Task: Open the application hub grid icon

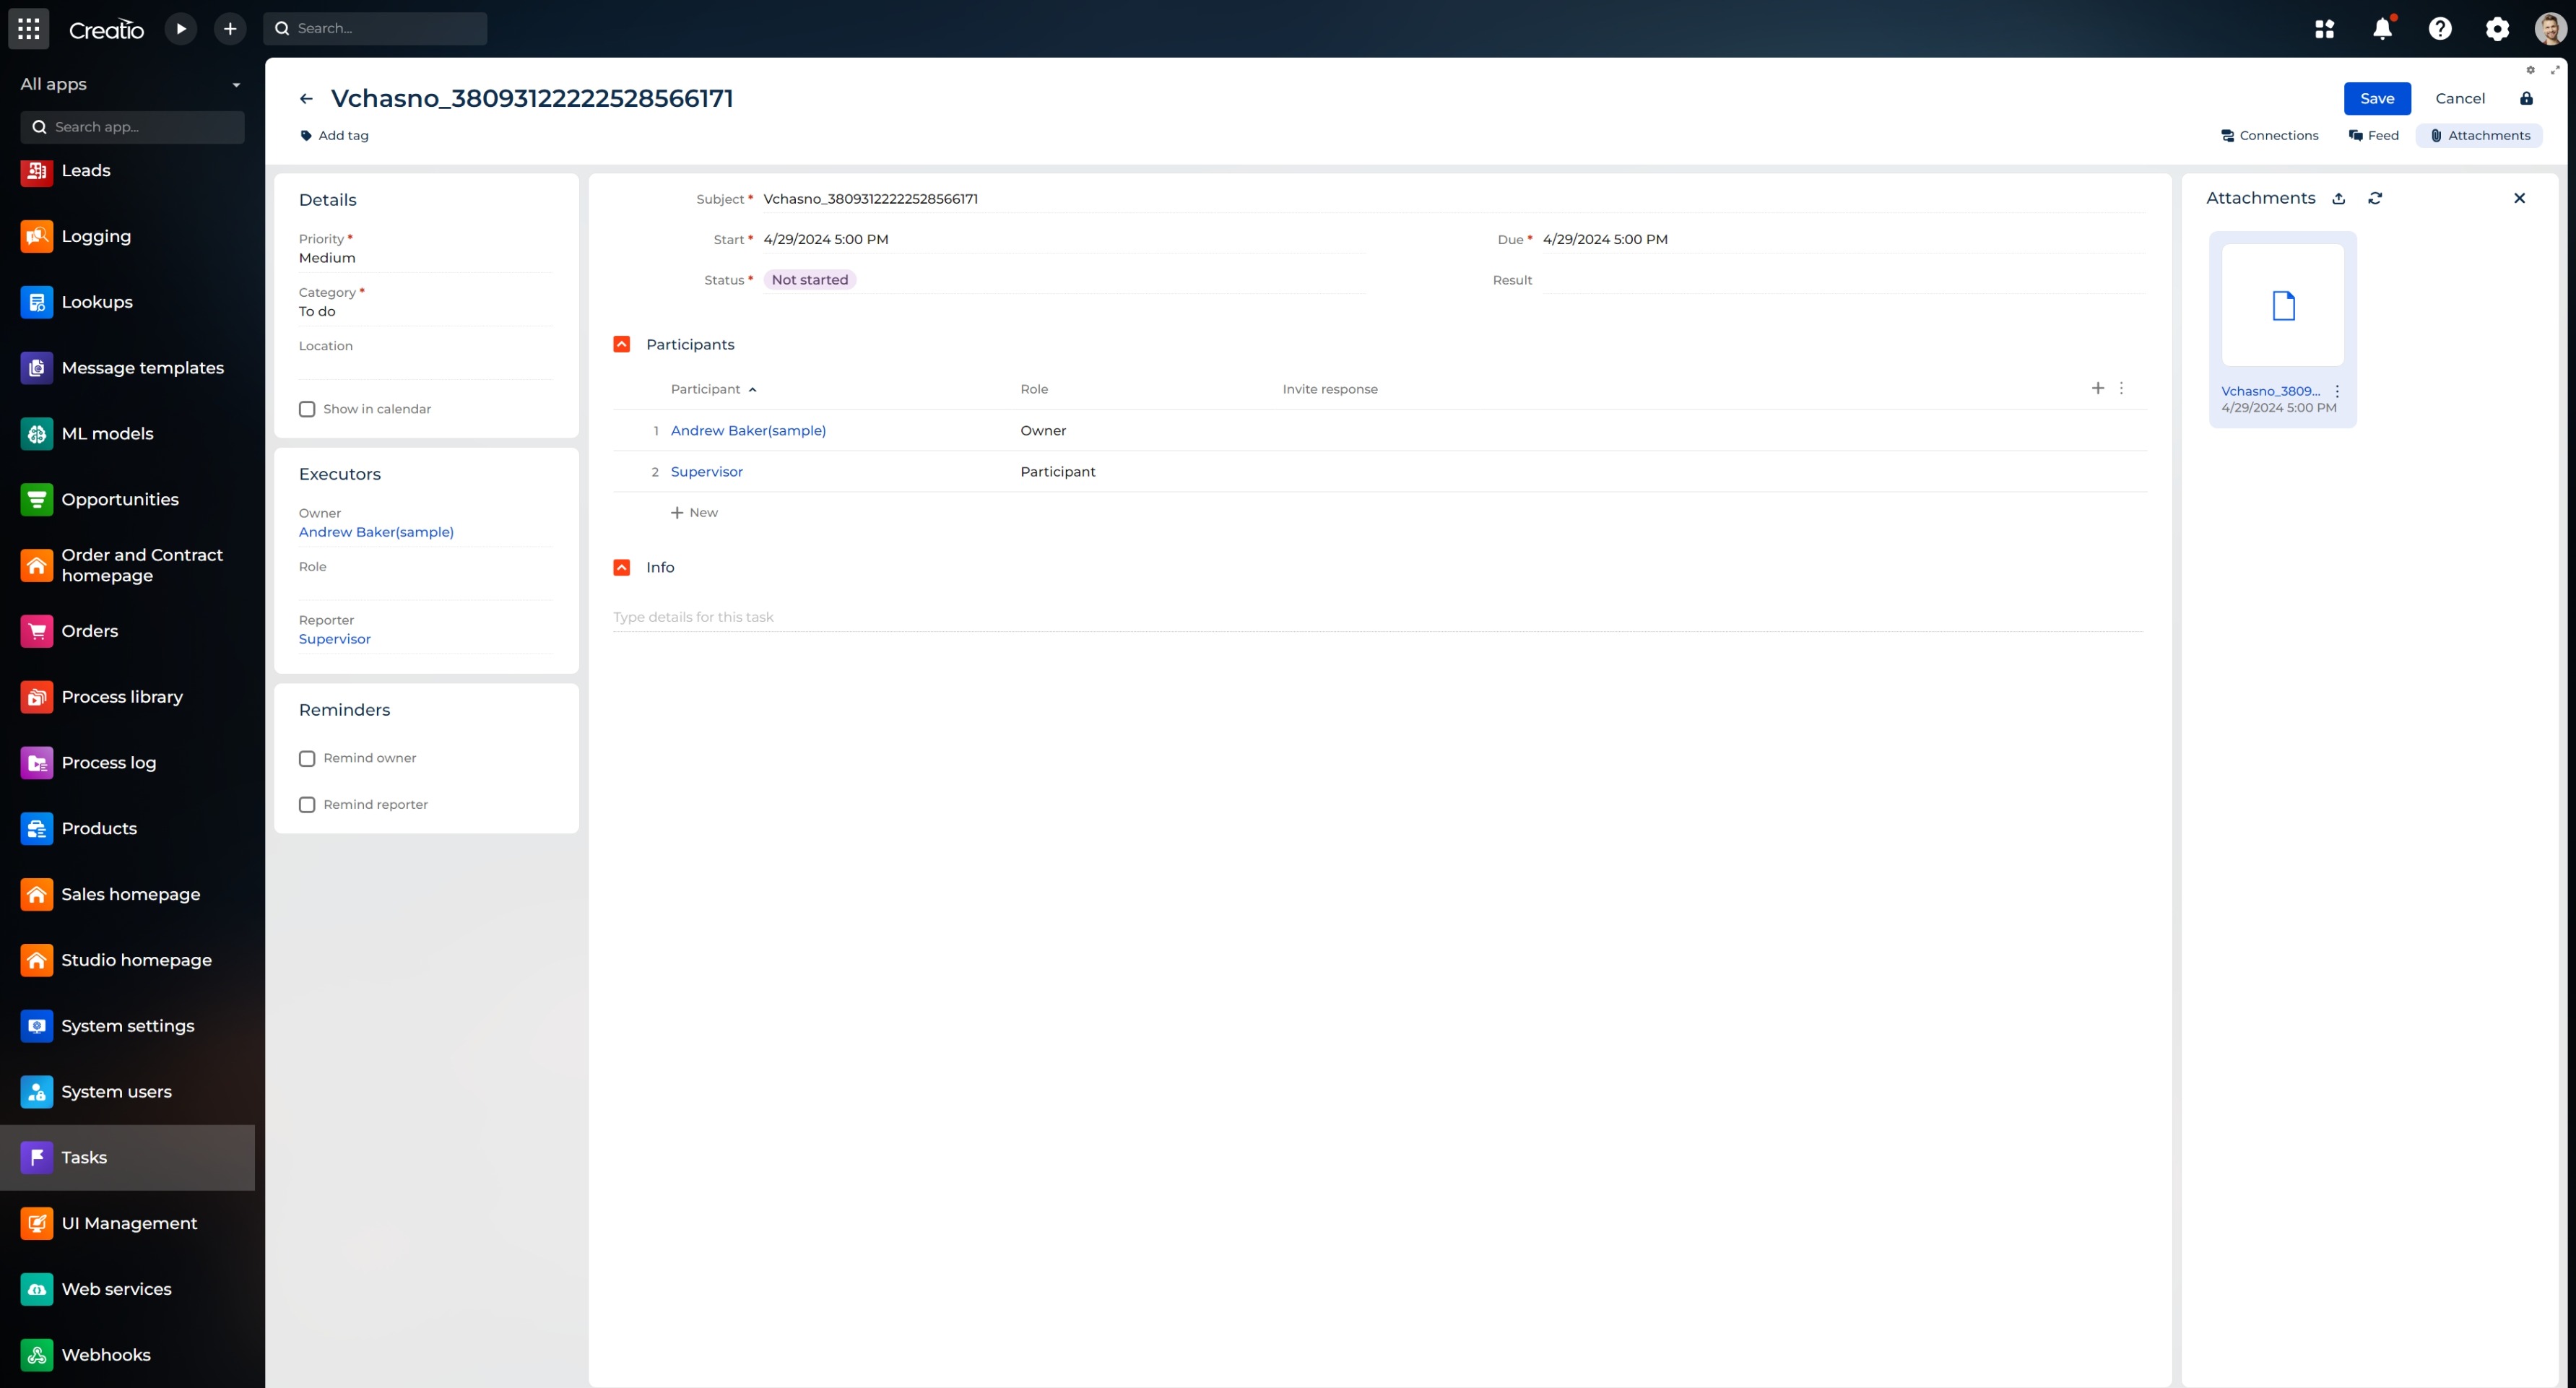Action: (x=2324, y=29)
